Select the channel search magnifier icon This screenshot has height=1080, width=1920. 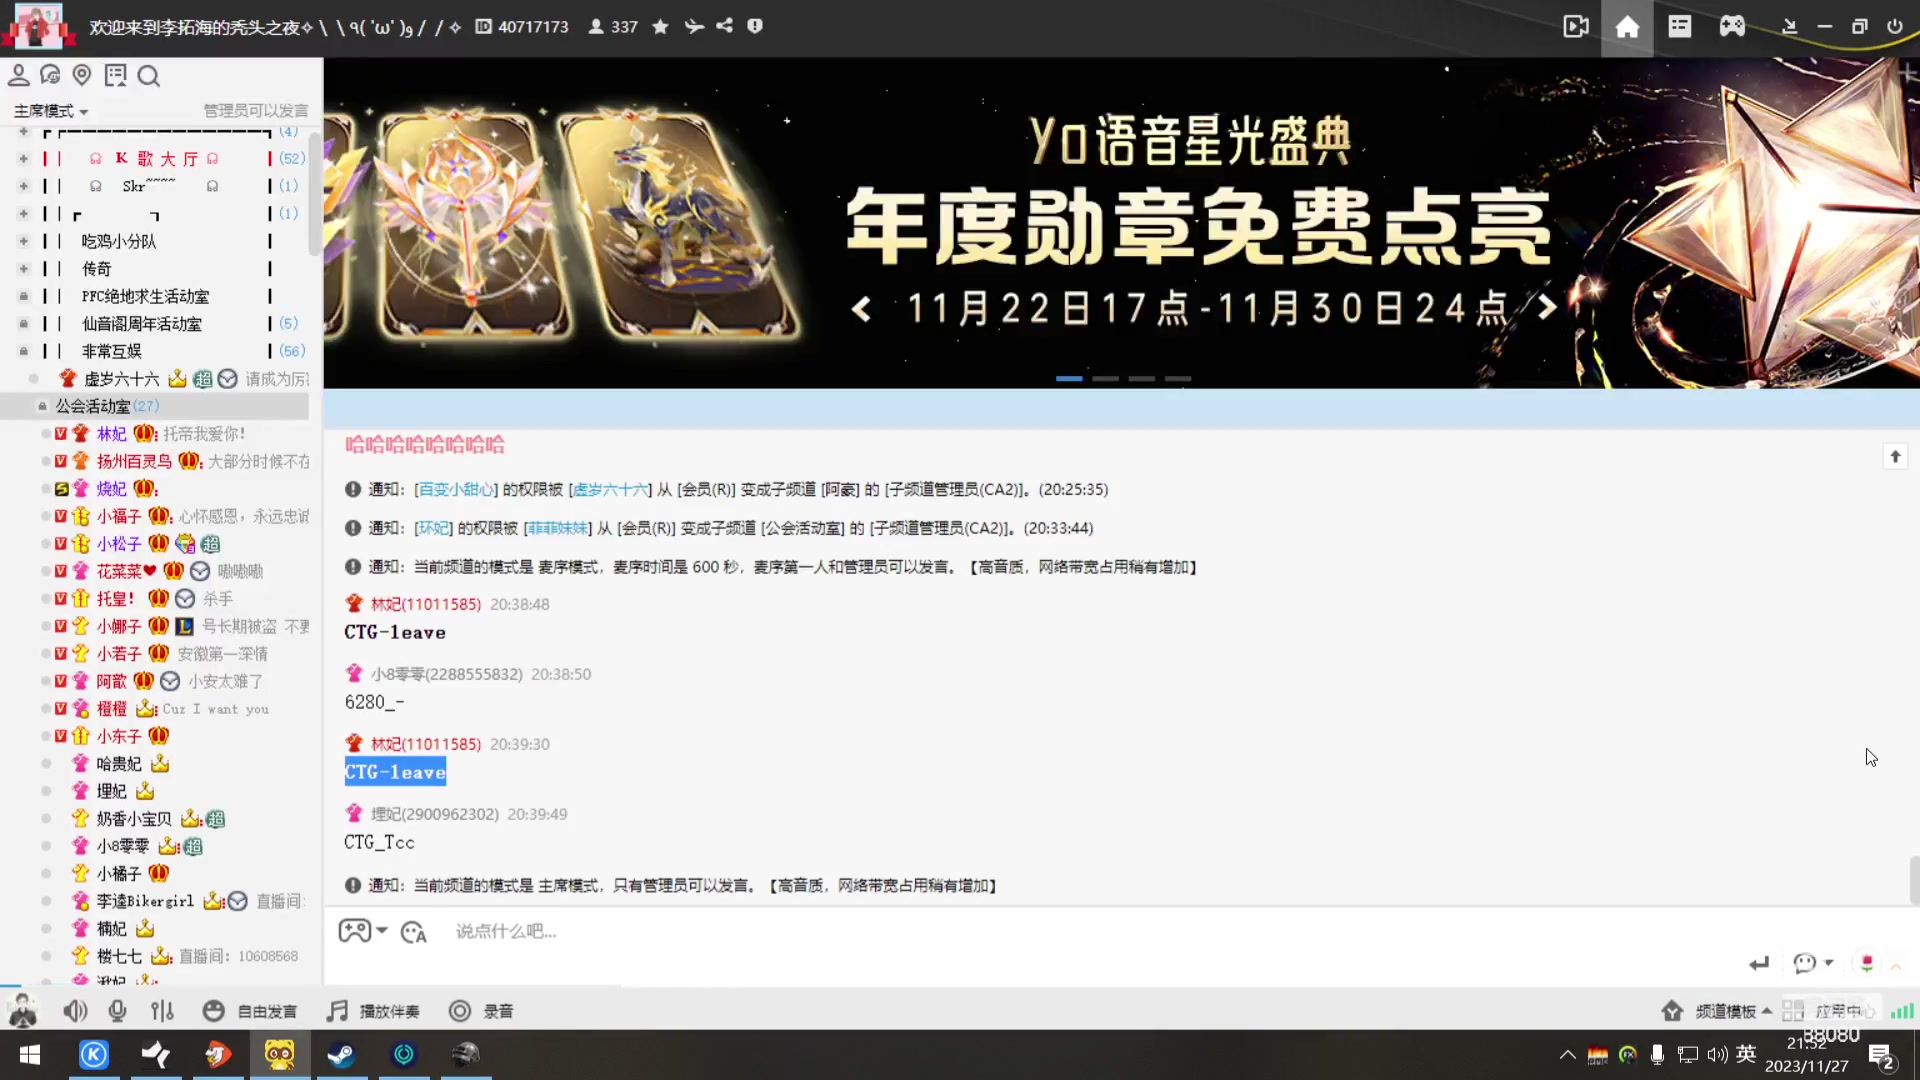coord(149,75)
